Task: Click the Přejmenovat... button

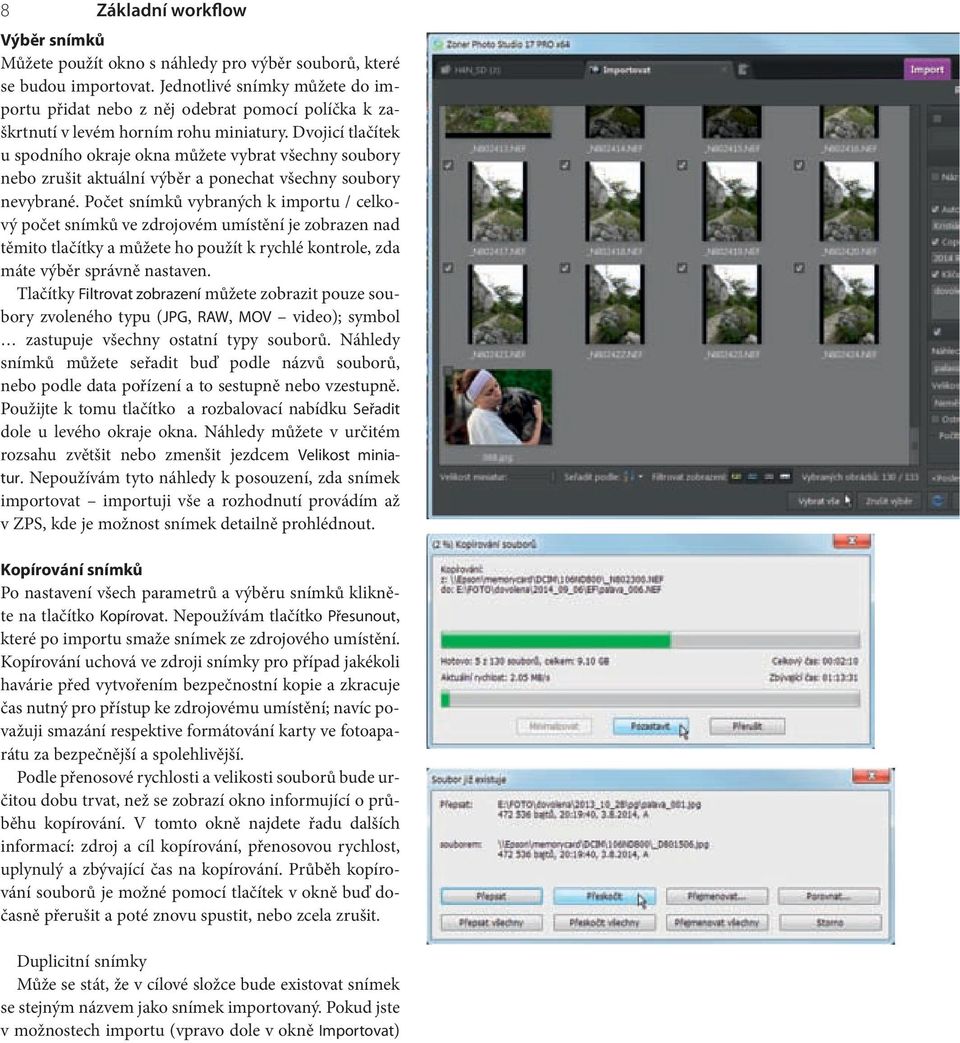Action: pos(717,897)
